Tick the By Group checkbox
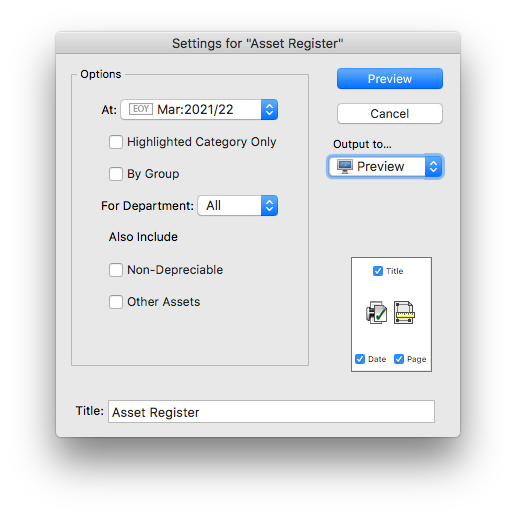 (116, 174)
